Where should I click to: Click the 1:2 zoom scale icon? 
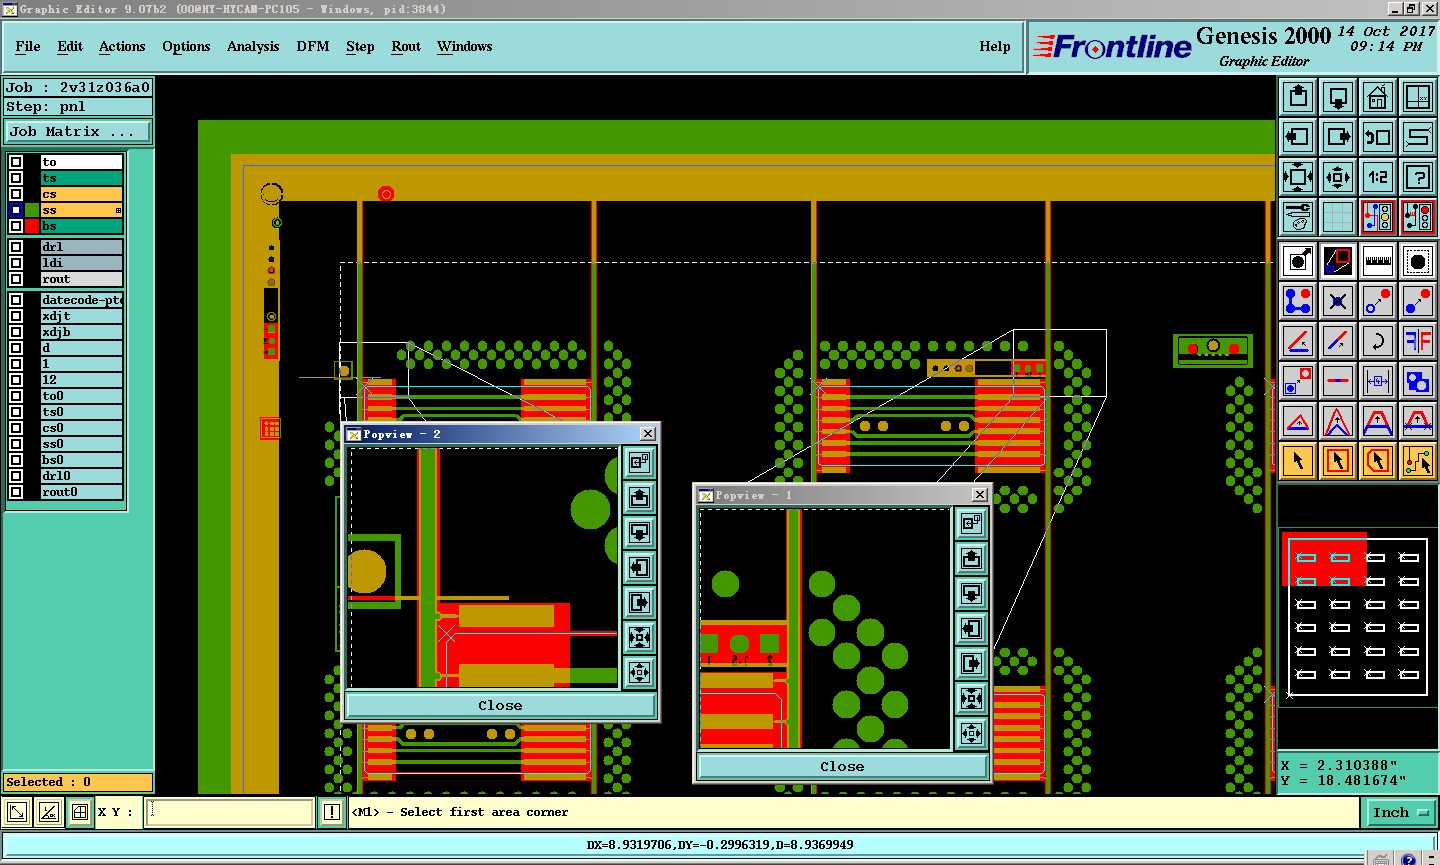[1378, 177]
